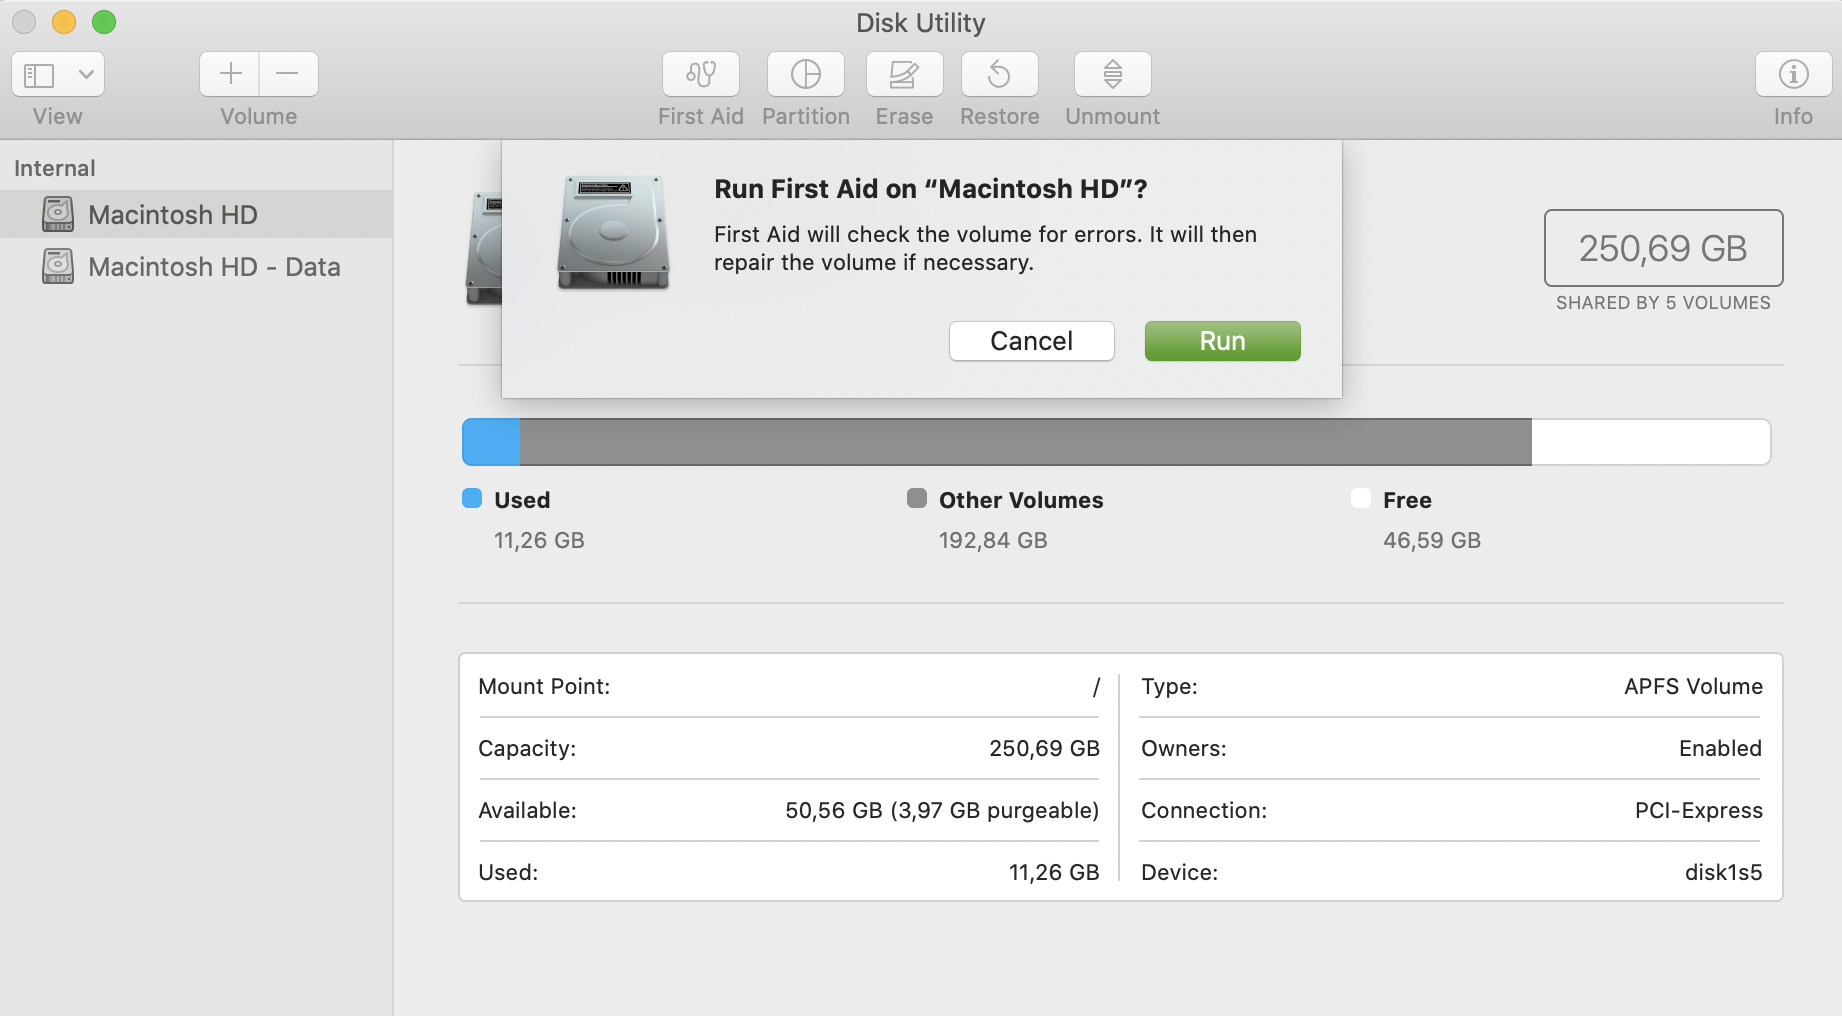
Task: Open the View dropdown chevron
Action: click(x=86, y=74)
